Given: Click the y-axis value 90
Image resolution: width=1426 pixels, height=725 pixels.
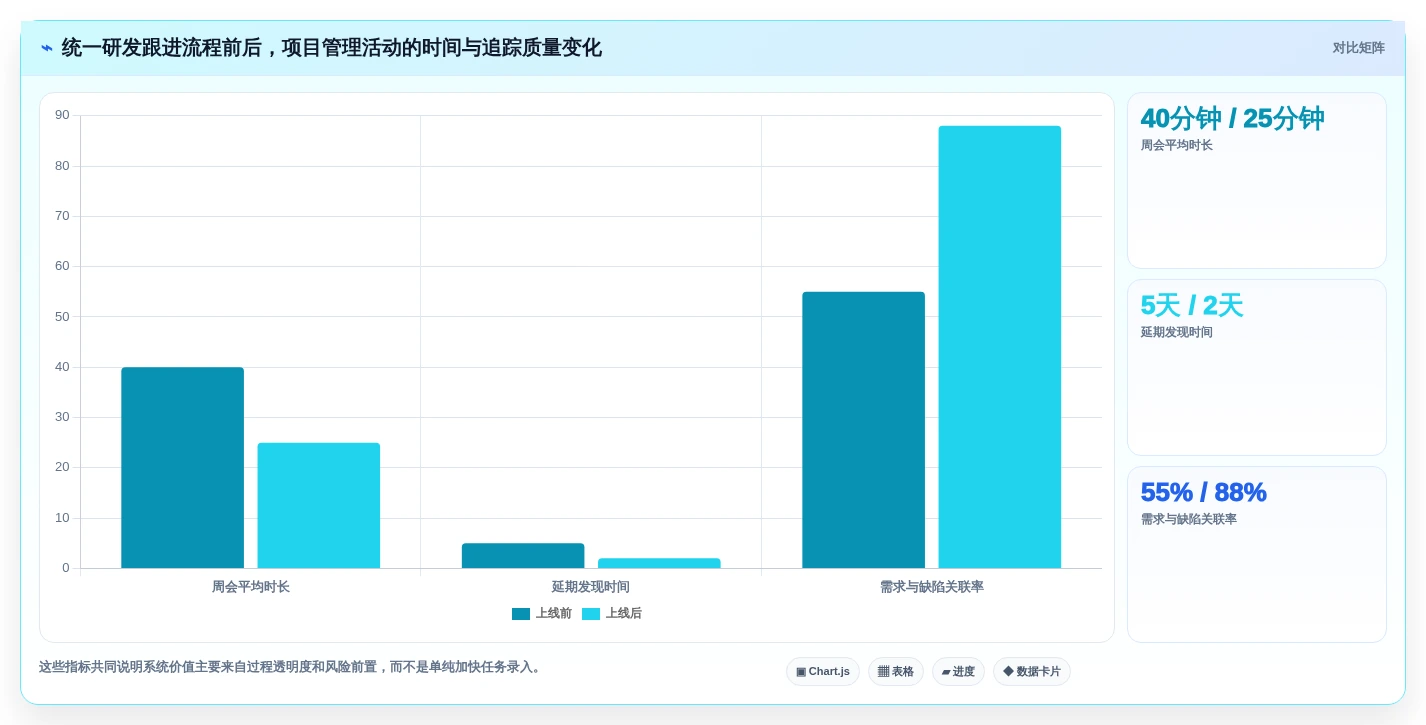Looking at the screenshot, I should pos(62,115).
